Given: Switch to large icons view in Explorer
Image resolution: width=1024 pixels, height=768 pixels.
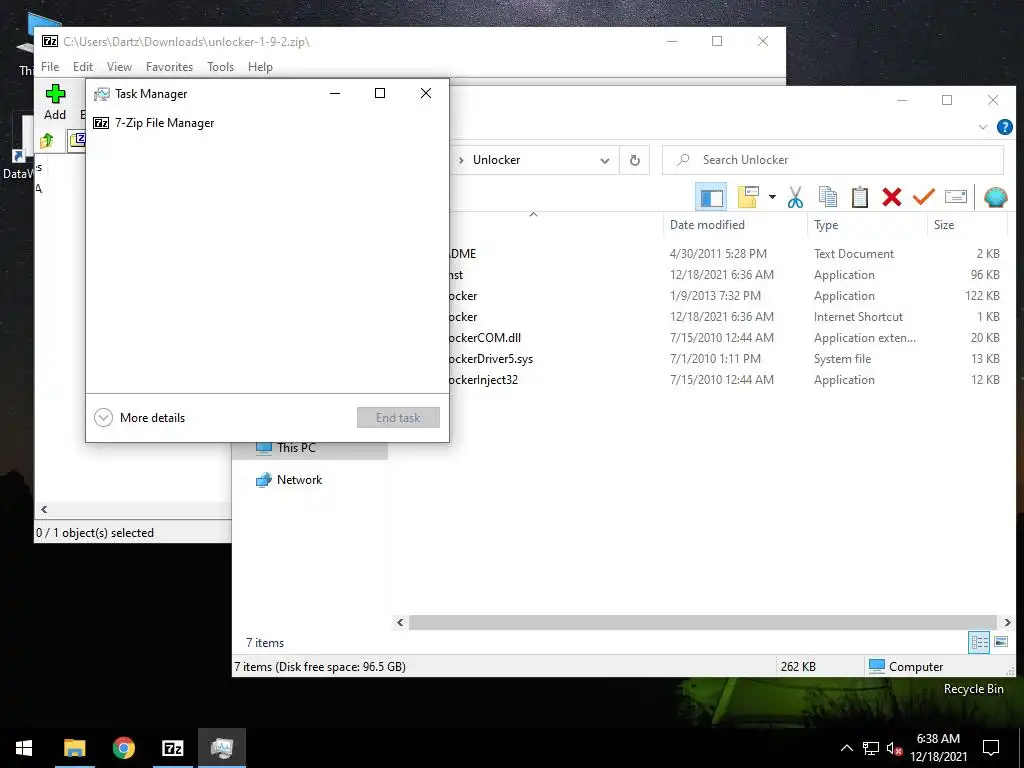Looking at the screenshot, I should coord(1000,642).
